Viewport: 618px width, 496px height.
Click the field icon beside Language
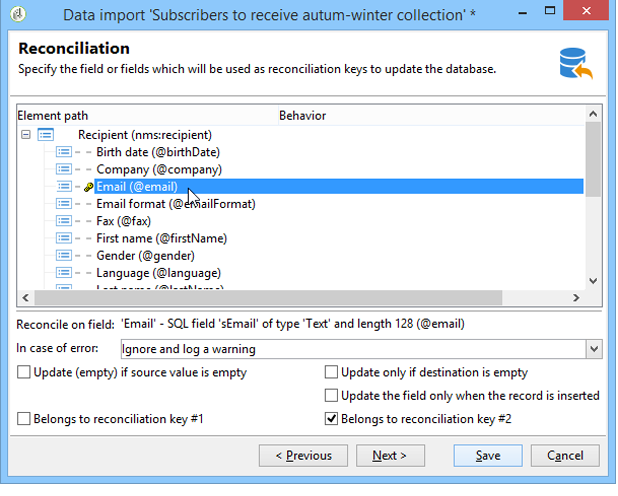click(63, 272)
